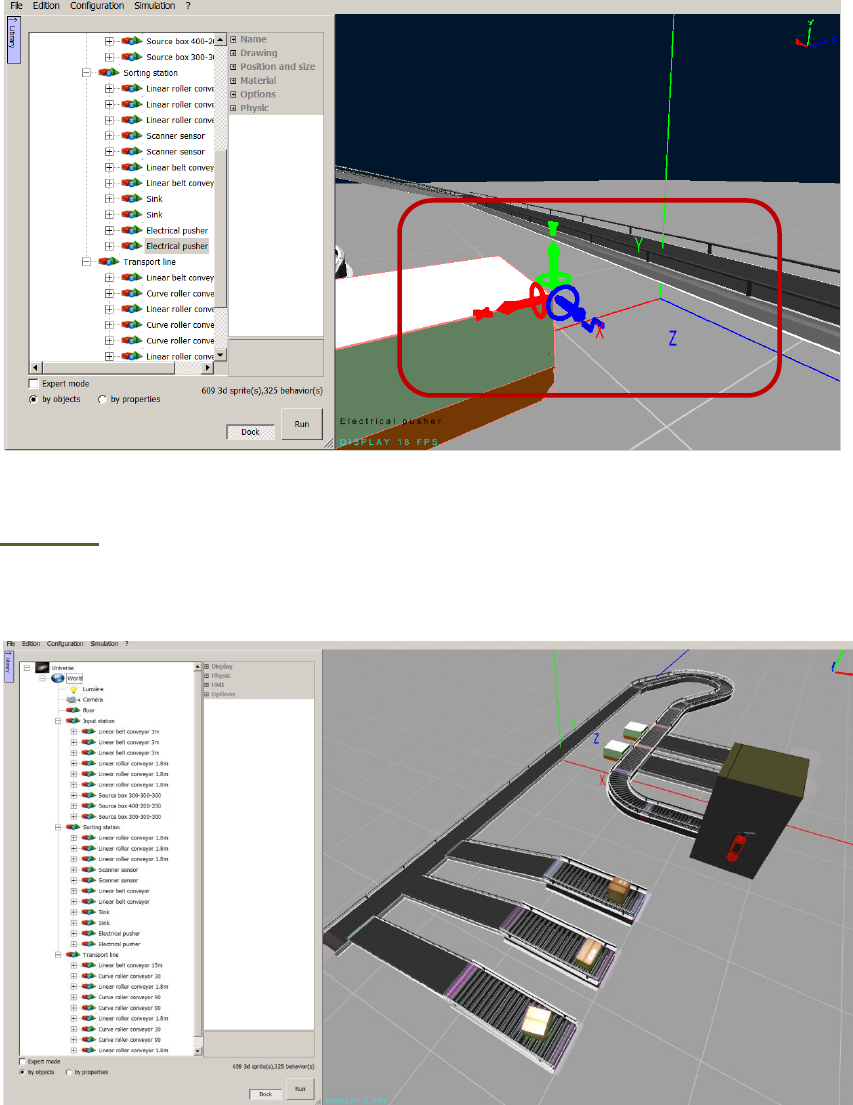The image size is (853, 1105).
Task: Open the Configuration menu in upper window
Action: 97,6
